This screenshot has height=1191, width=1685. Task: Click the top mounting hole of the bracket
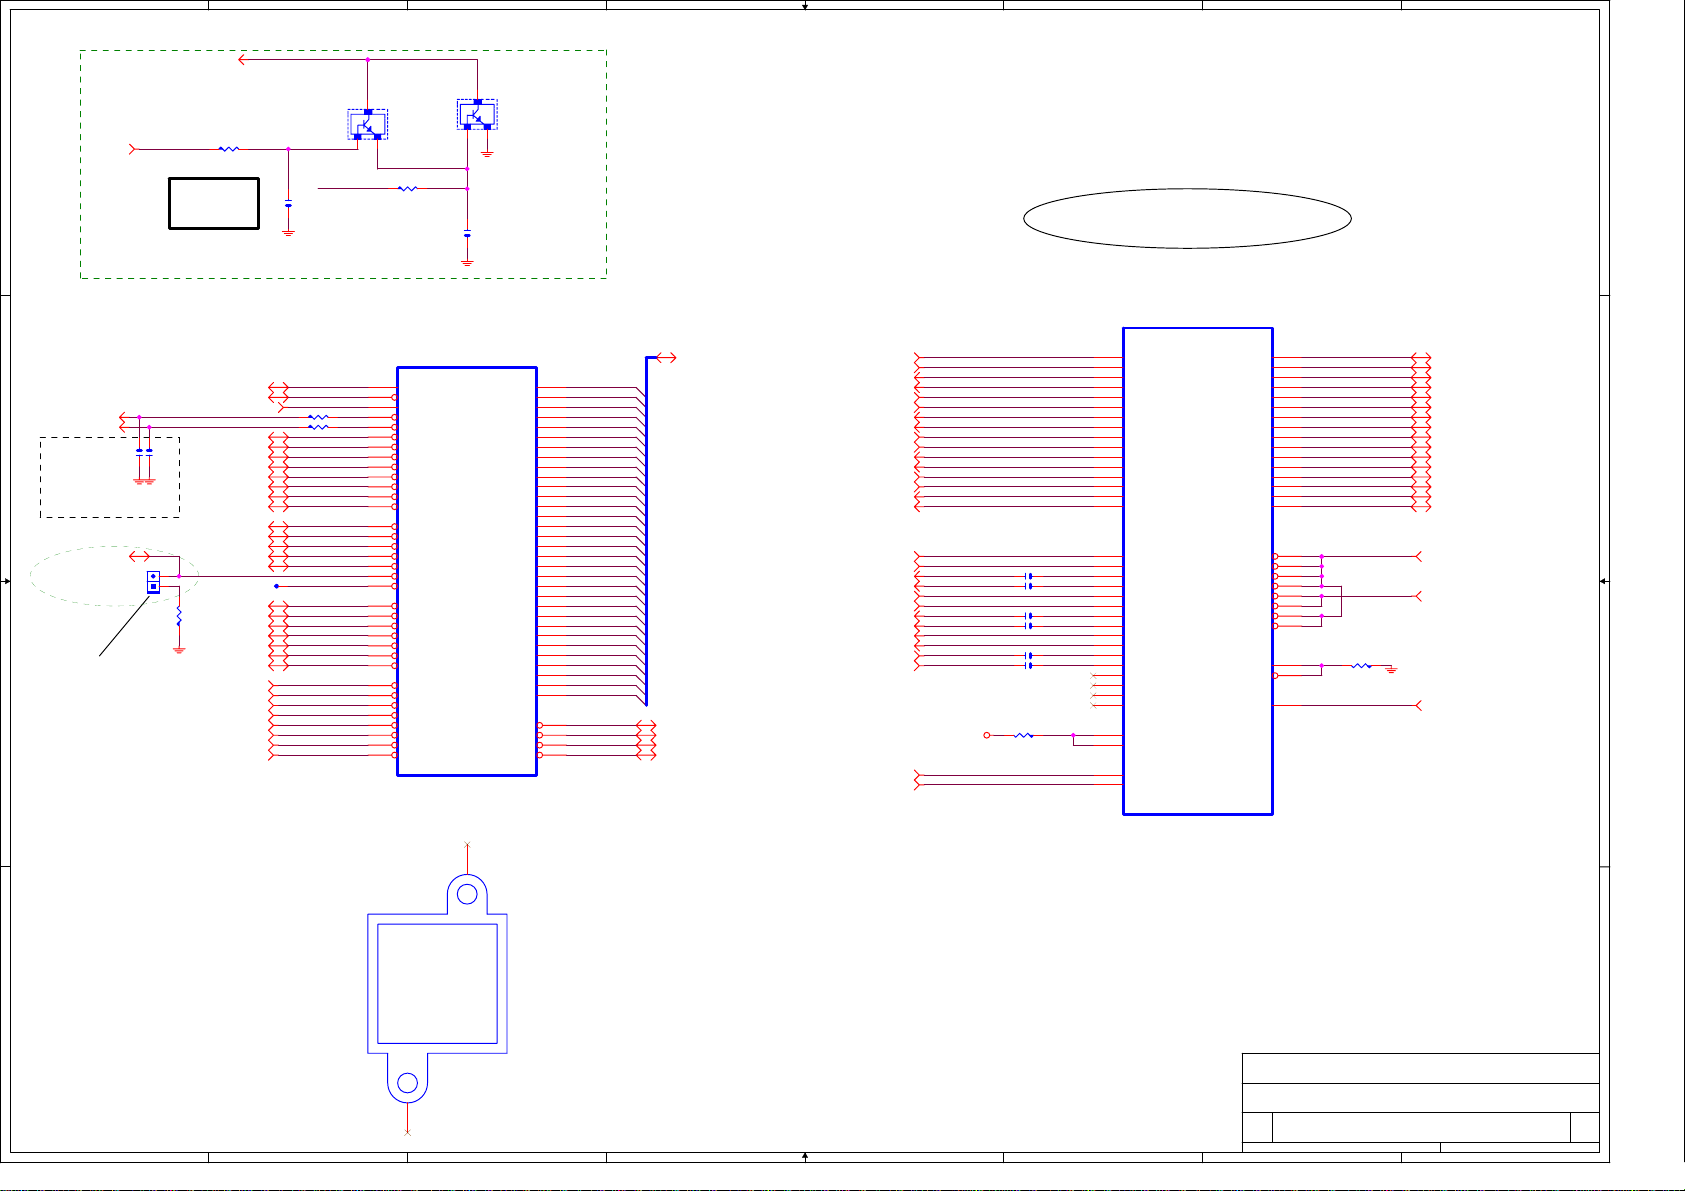pos(467,894)
